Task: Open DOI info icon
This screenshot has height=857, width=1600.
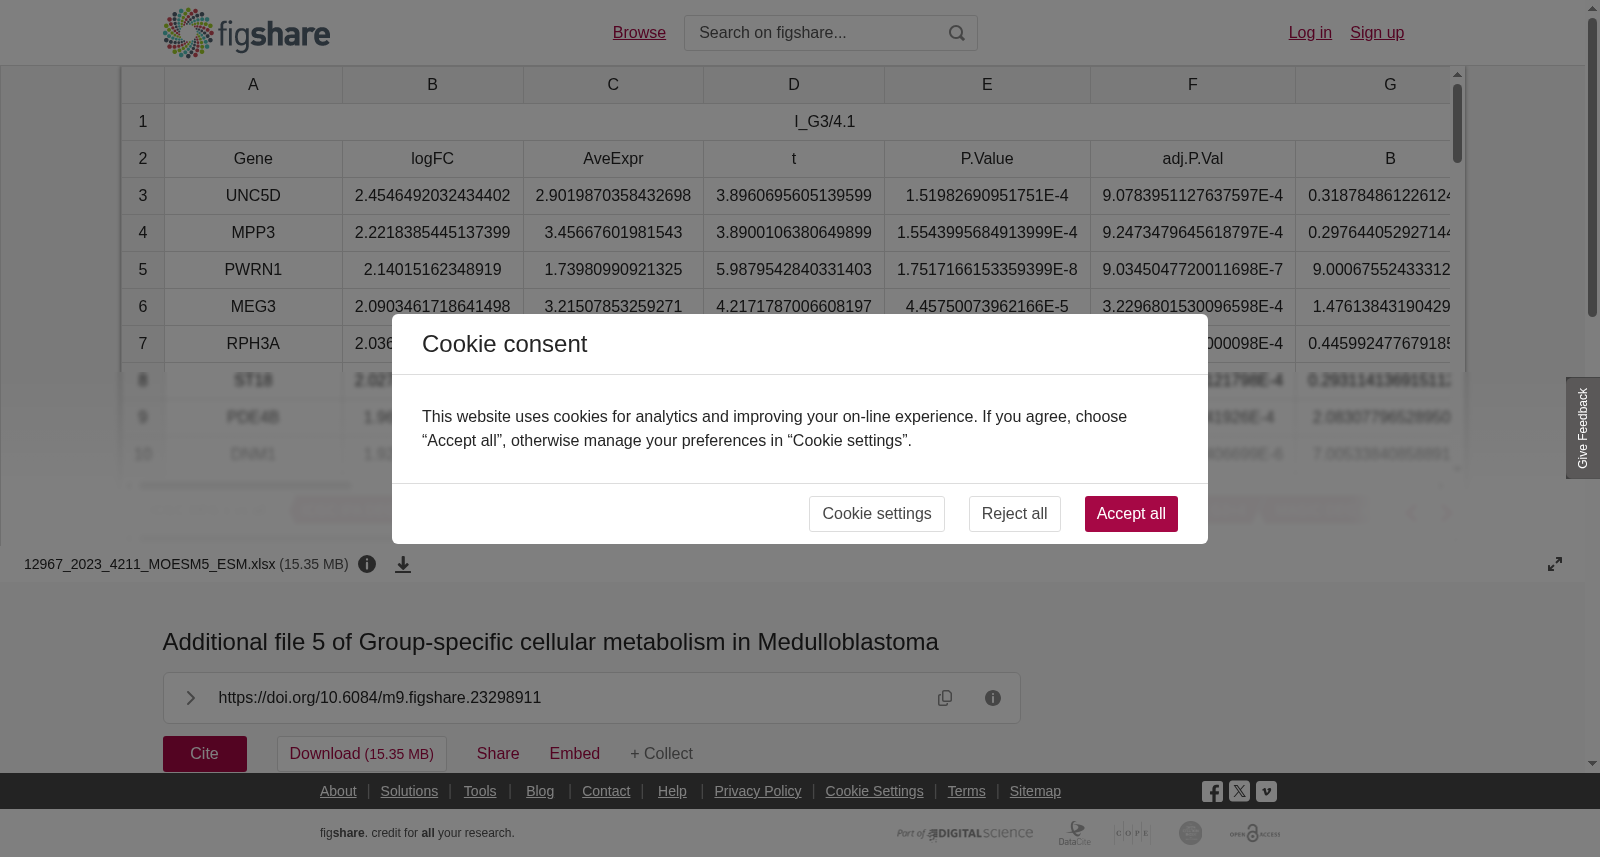Action: (x=993, y=698)
